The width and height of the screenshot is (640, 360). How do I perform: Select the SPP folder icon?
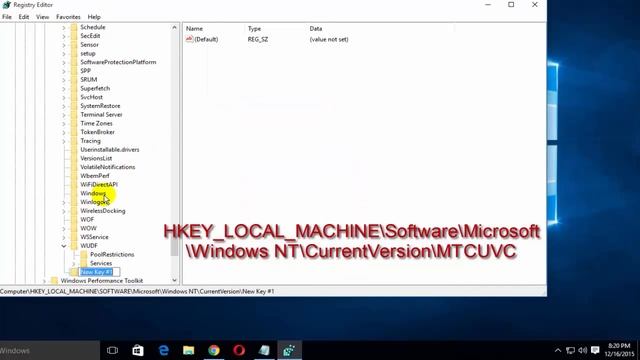pos(74,71)
